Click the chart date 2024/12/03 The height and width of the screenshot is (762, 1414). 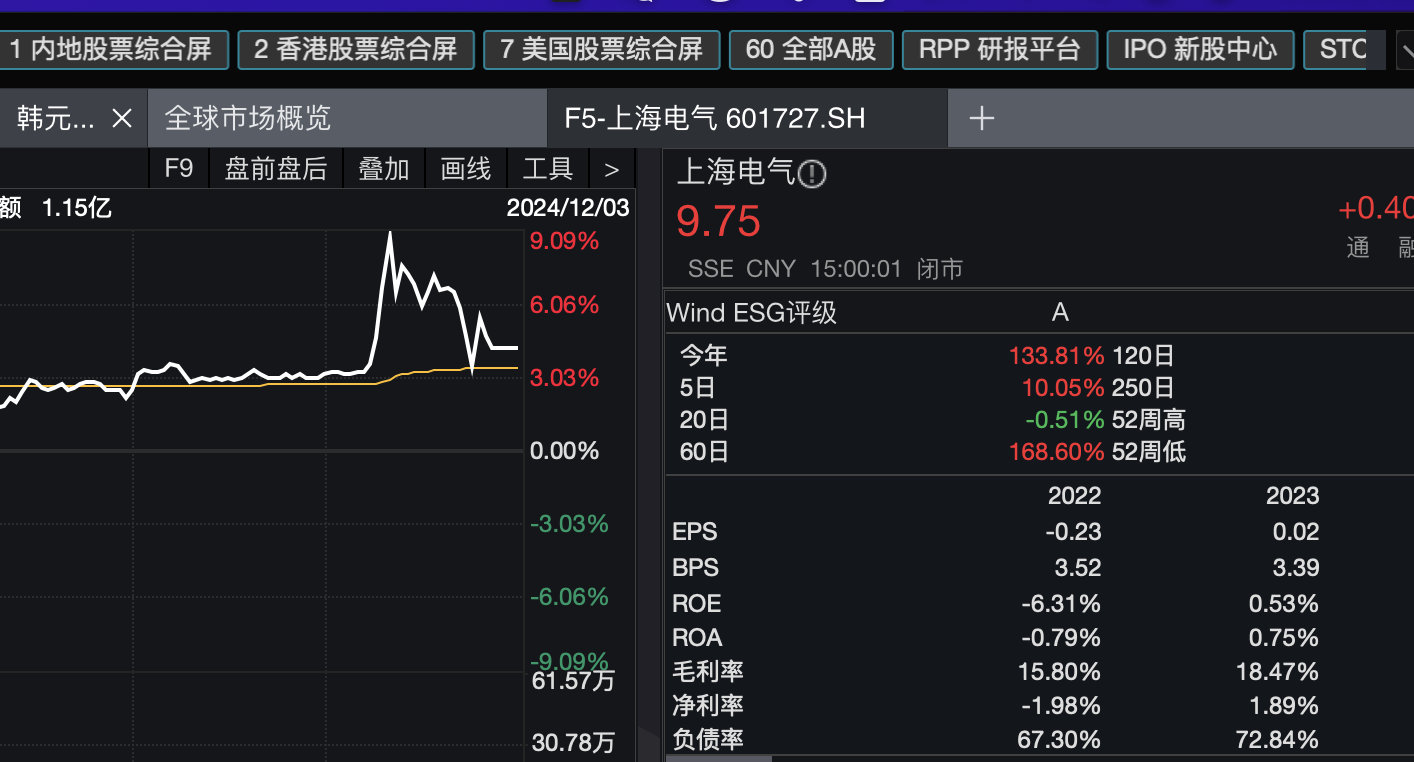tap(568, 208)
